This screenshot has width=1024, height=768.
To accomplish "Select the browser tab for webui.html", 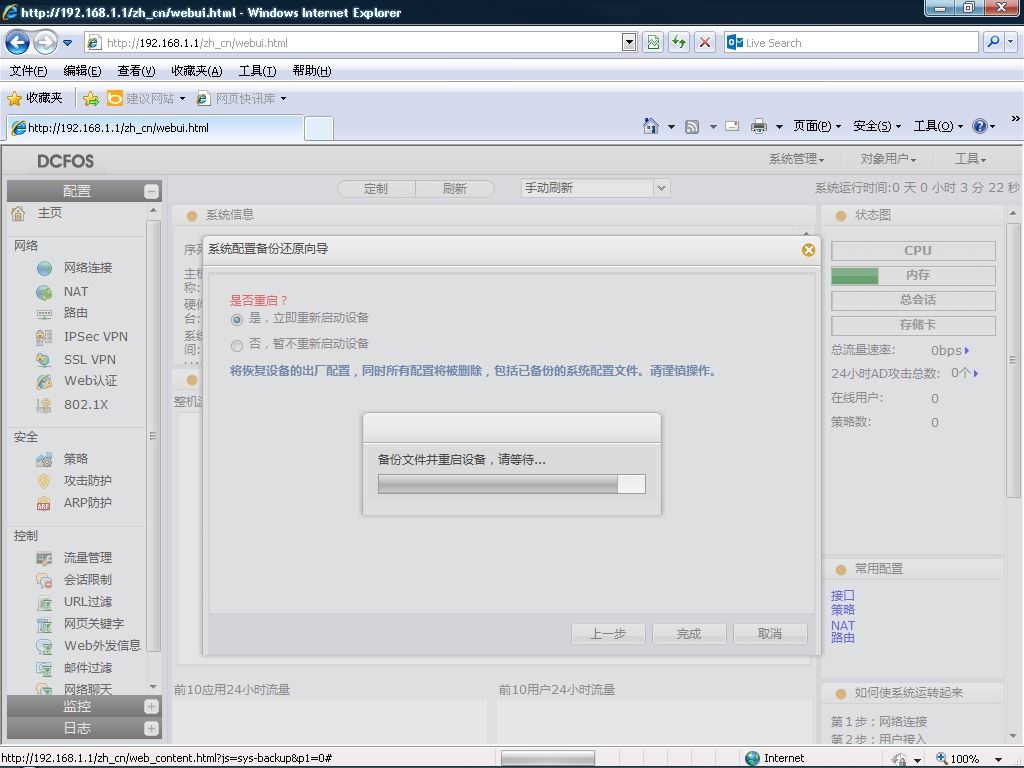I will click(155, 128).
